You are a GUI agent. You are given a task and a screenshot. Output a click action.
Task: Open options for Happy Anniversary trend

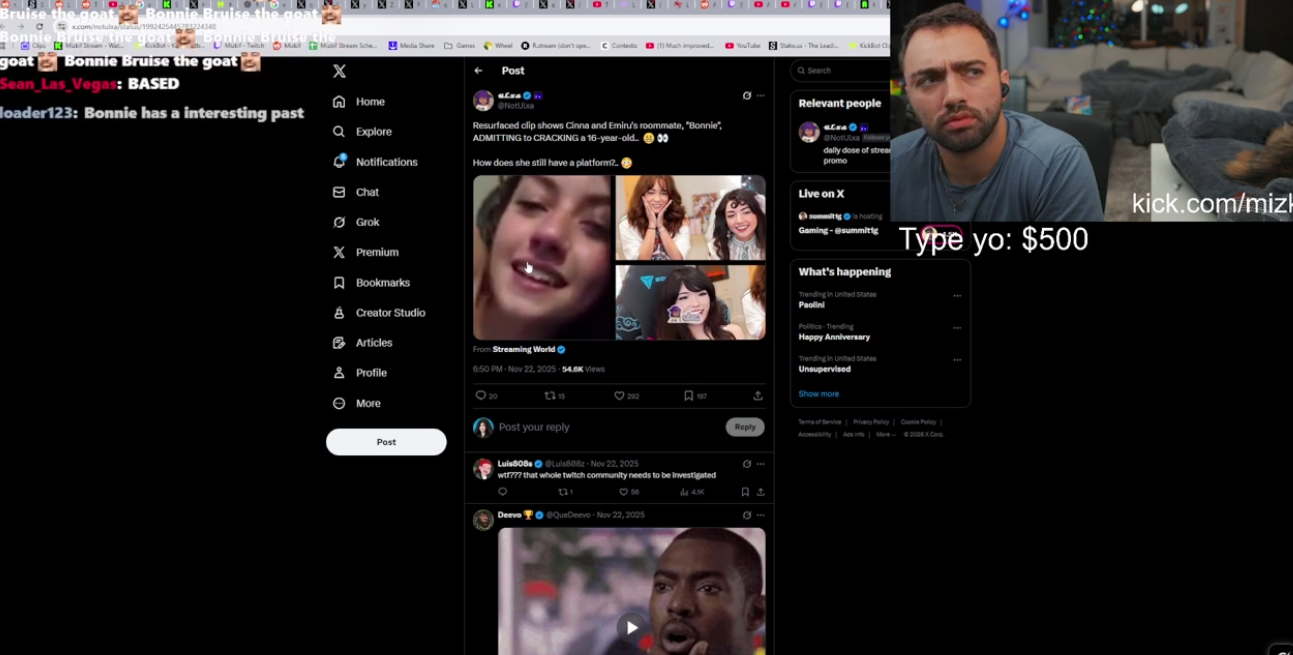point(957,328)
